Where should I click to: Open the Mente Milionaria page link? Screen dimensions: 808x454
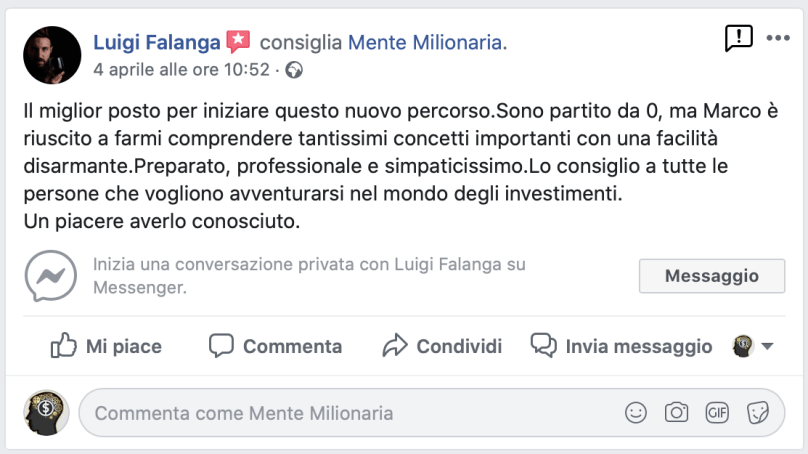tap(426, 42)
